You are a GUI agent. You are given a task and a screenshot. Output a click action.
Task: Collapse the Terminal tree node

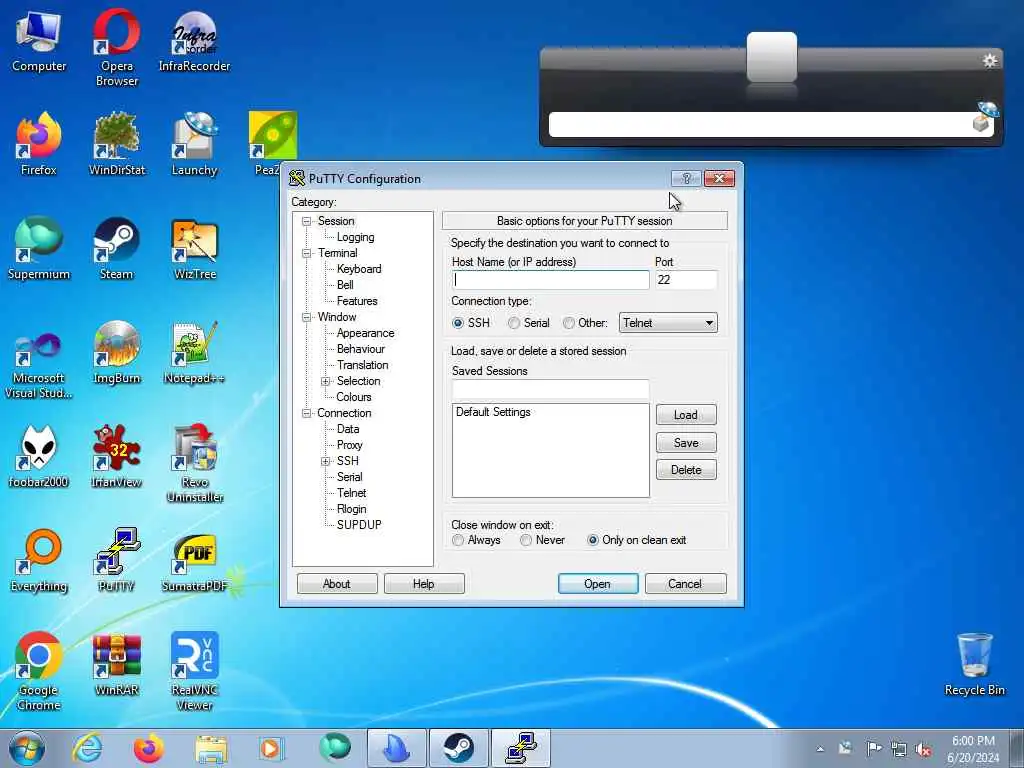pyautogui.click(x=306, y=253)
